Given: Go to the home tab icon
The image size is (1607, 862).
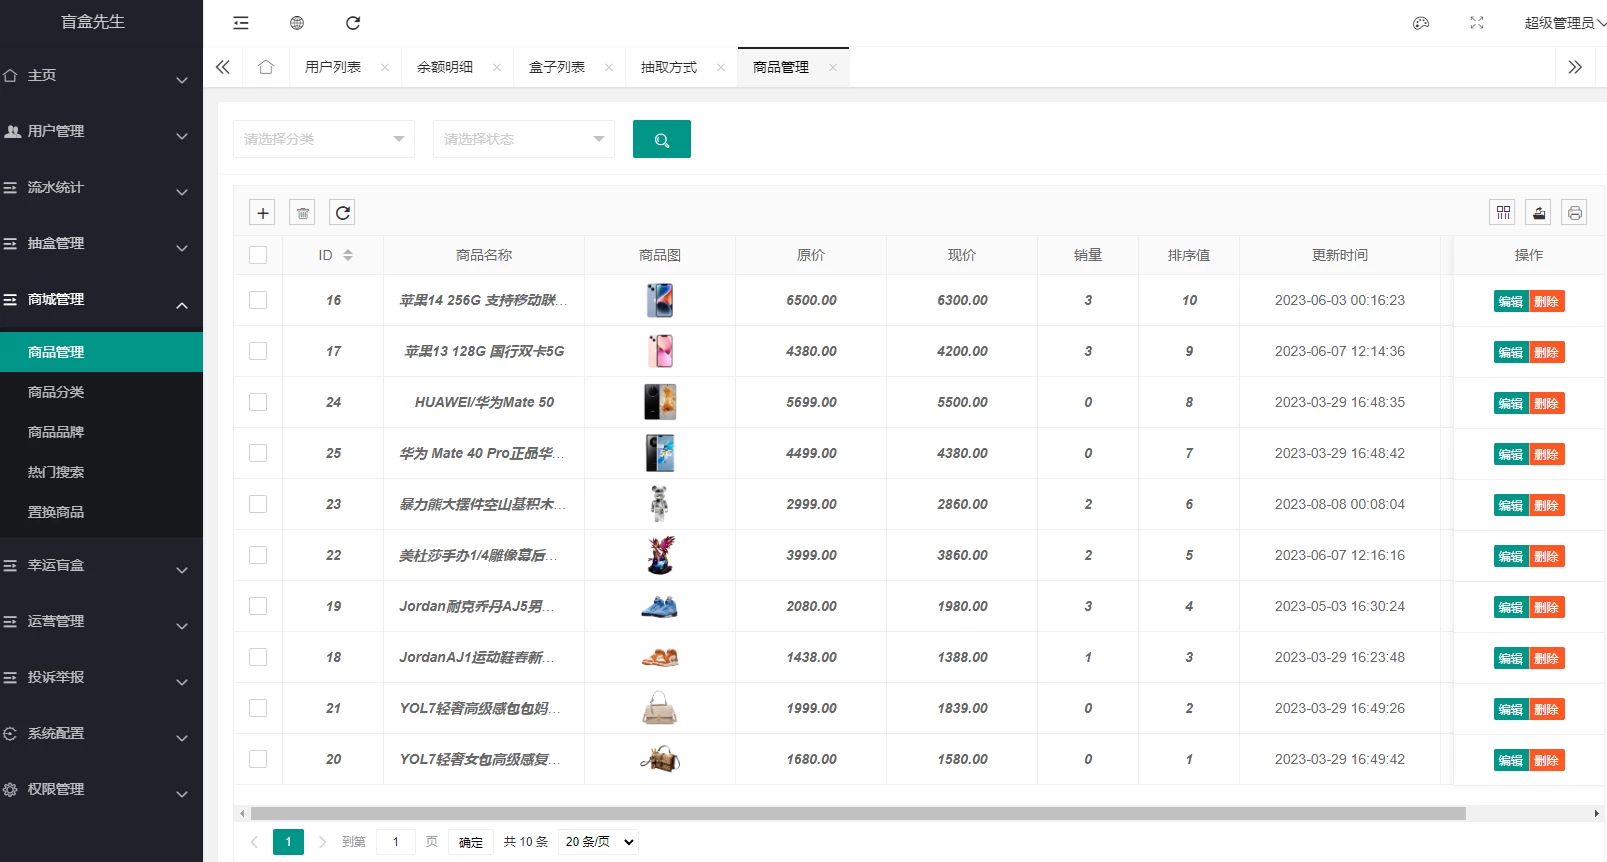Looking at the screenshot, I should pos(266,67).
